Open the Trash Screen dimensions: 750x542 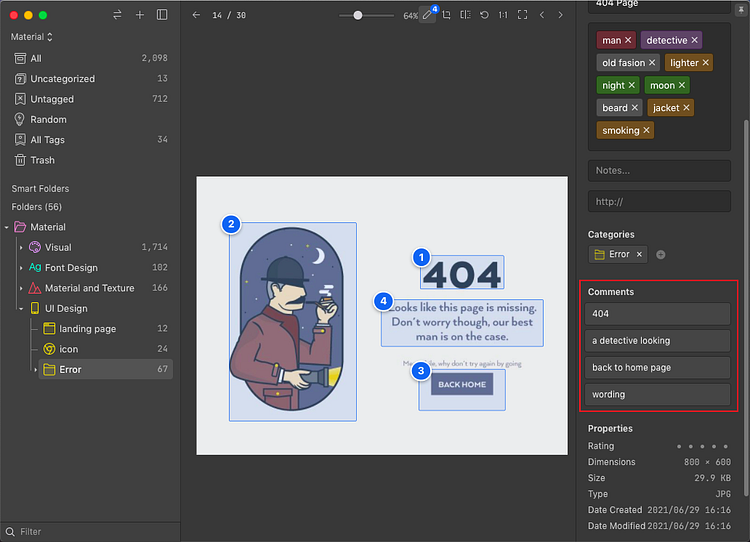90,160
